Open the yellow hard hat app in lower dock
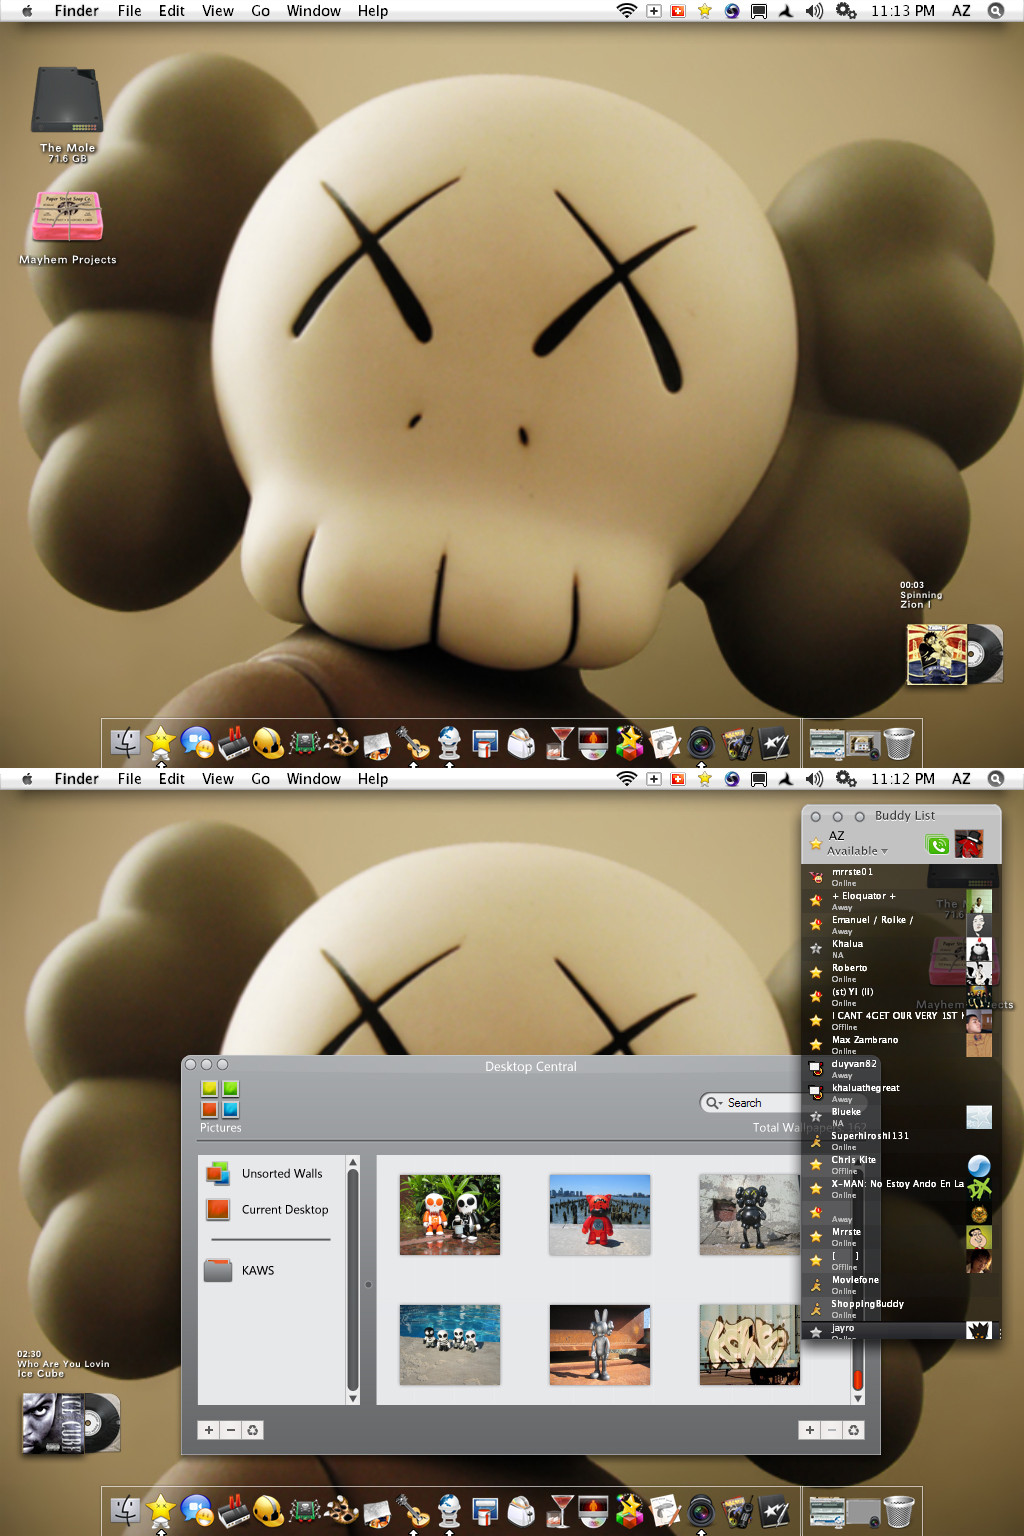 [x=269, y=1511]
